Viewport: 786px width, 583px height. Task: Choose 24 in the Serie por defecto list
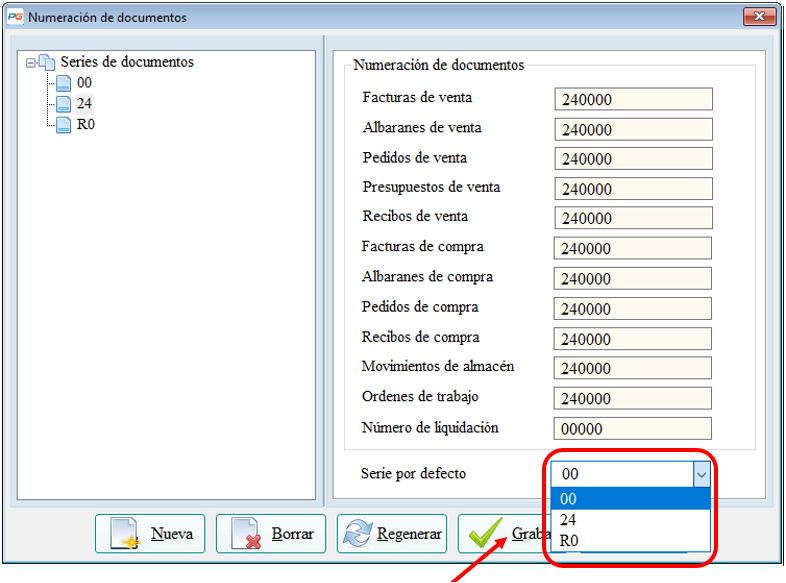[631, 520]
